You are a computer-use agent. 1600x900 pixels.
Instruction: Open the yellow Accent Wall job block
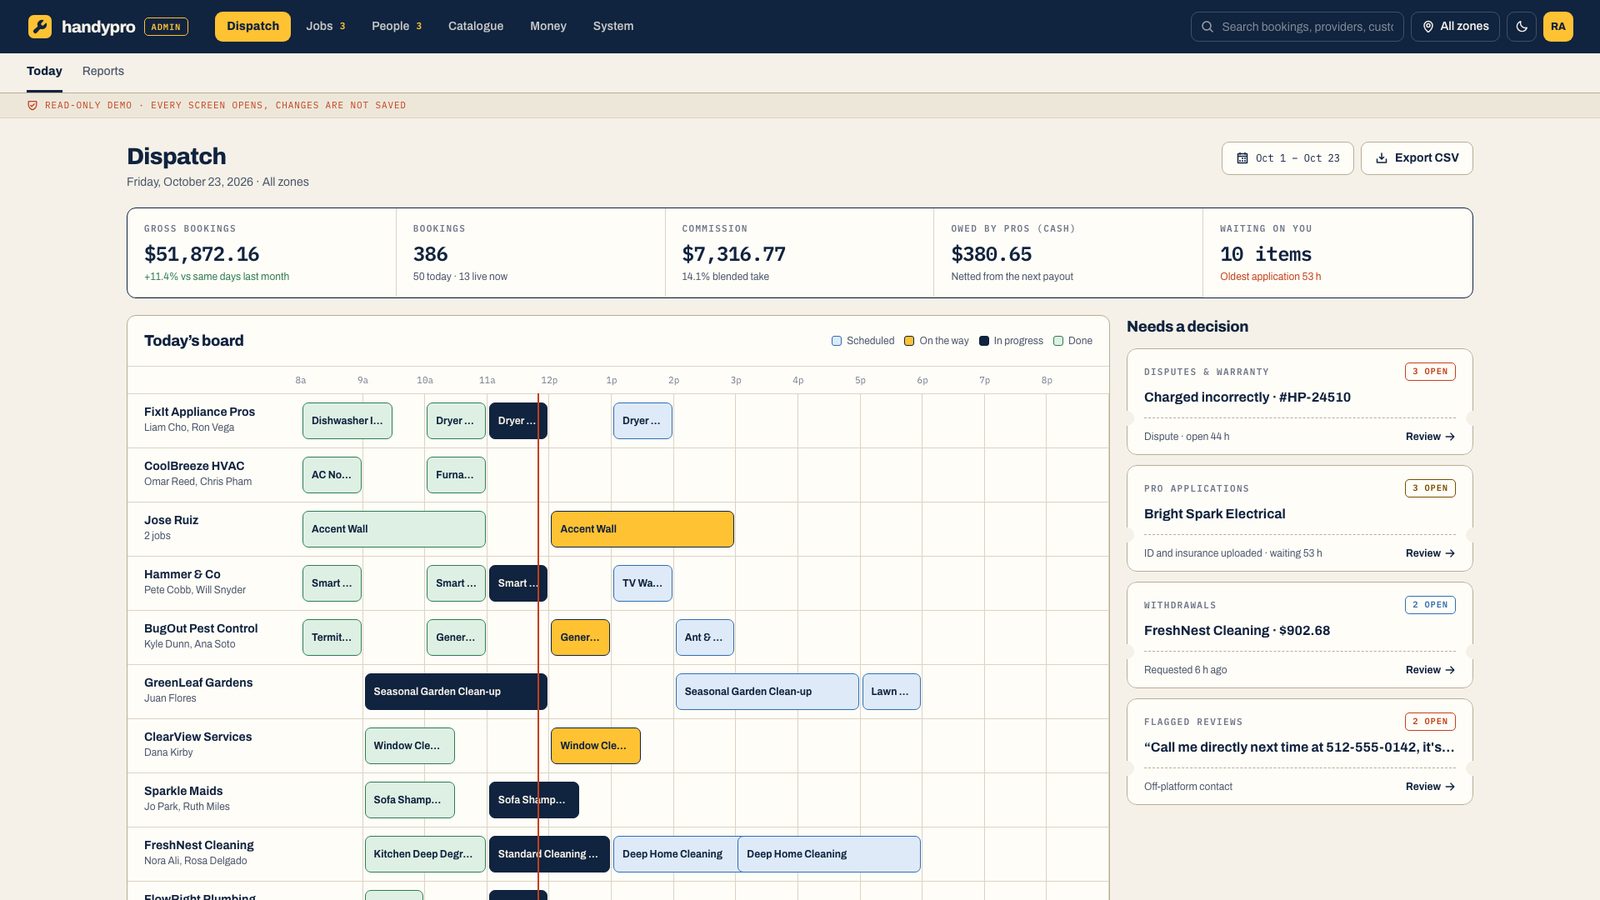[x=642, y=529]
